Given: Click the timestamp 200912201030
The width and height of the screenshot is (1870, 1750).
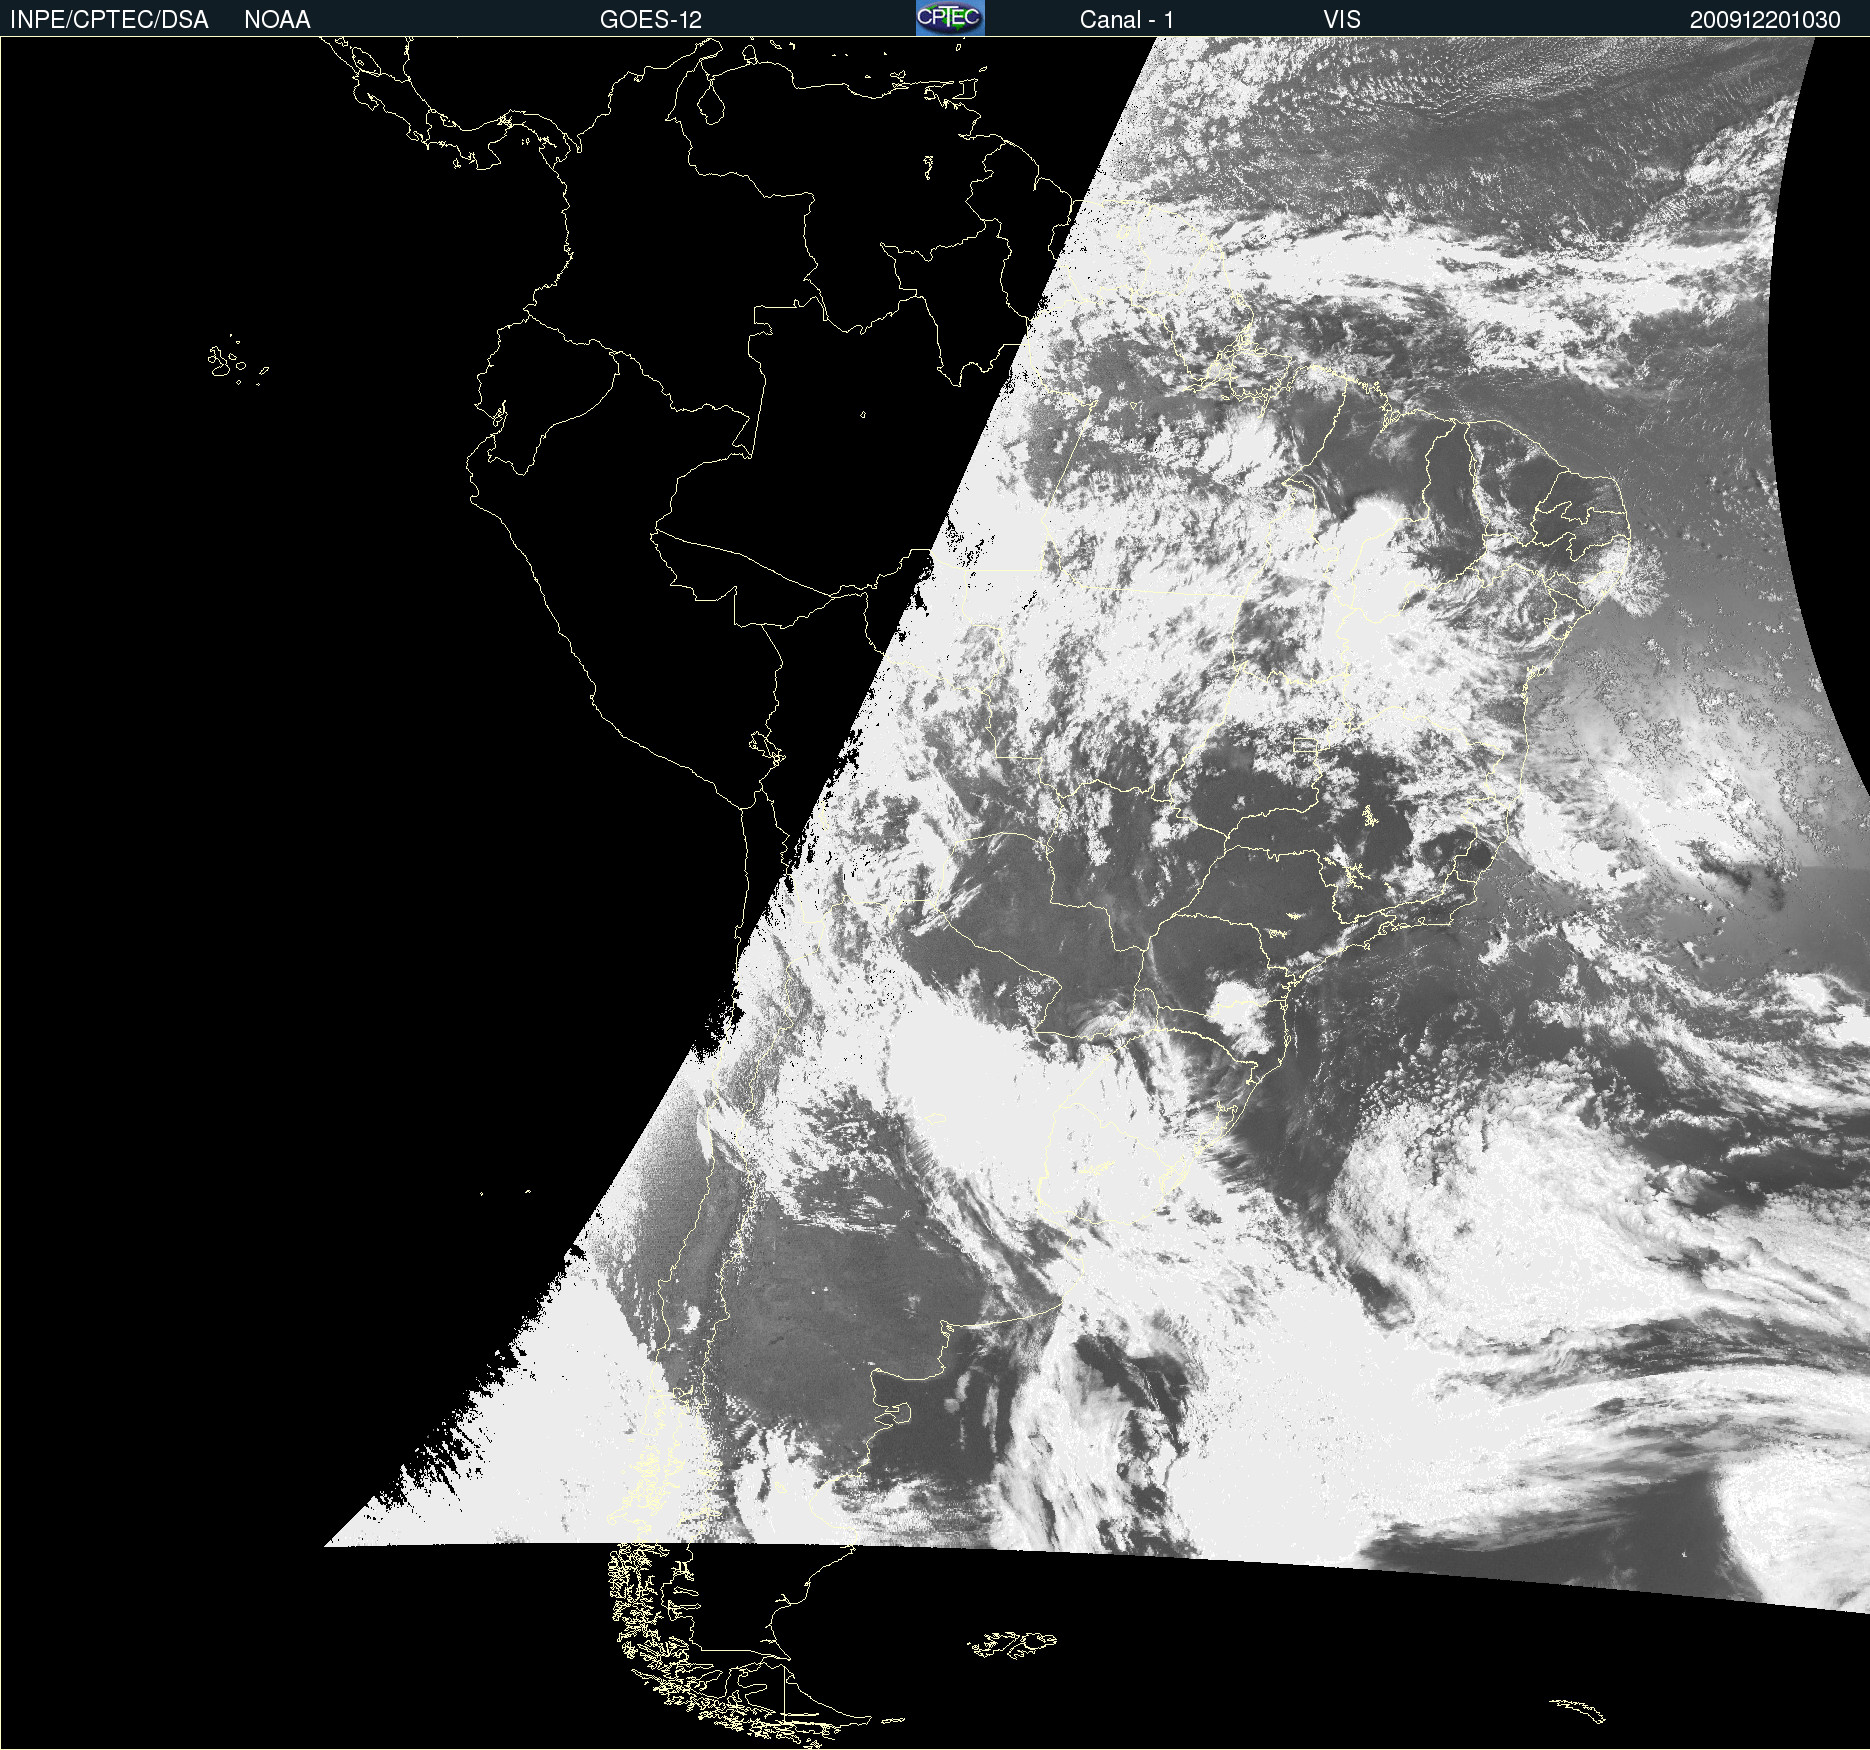Looking at the screenshot, I should click(1765, 20).
